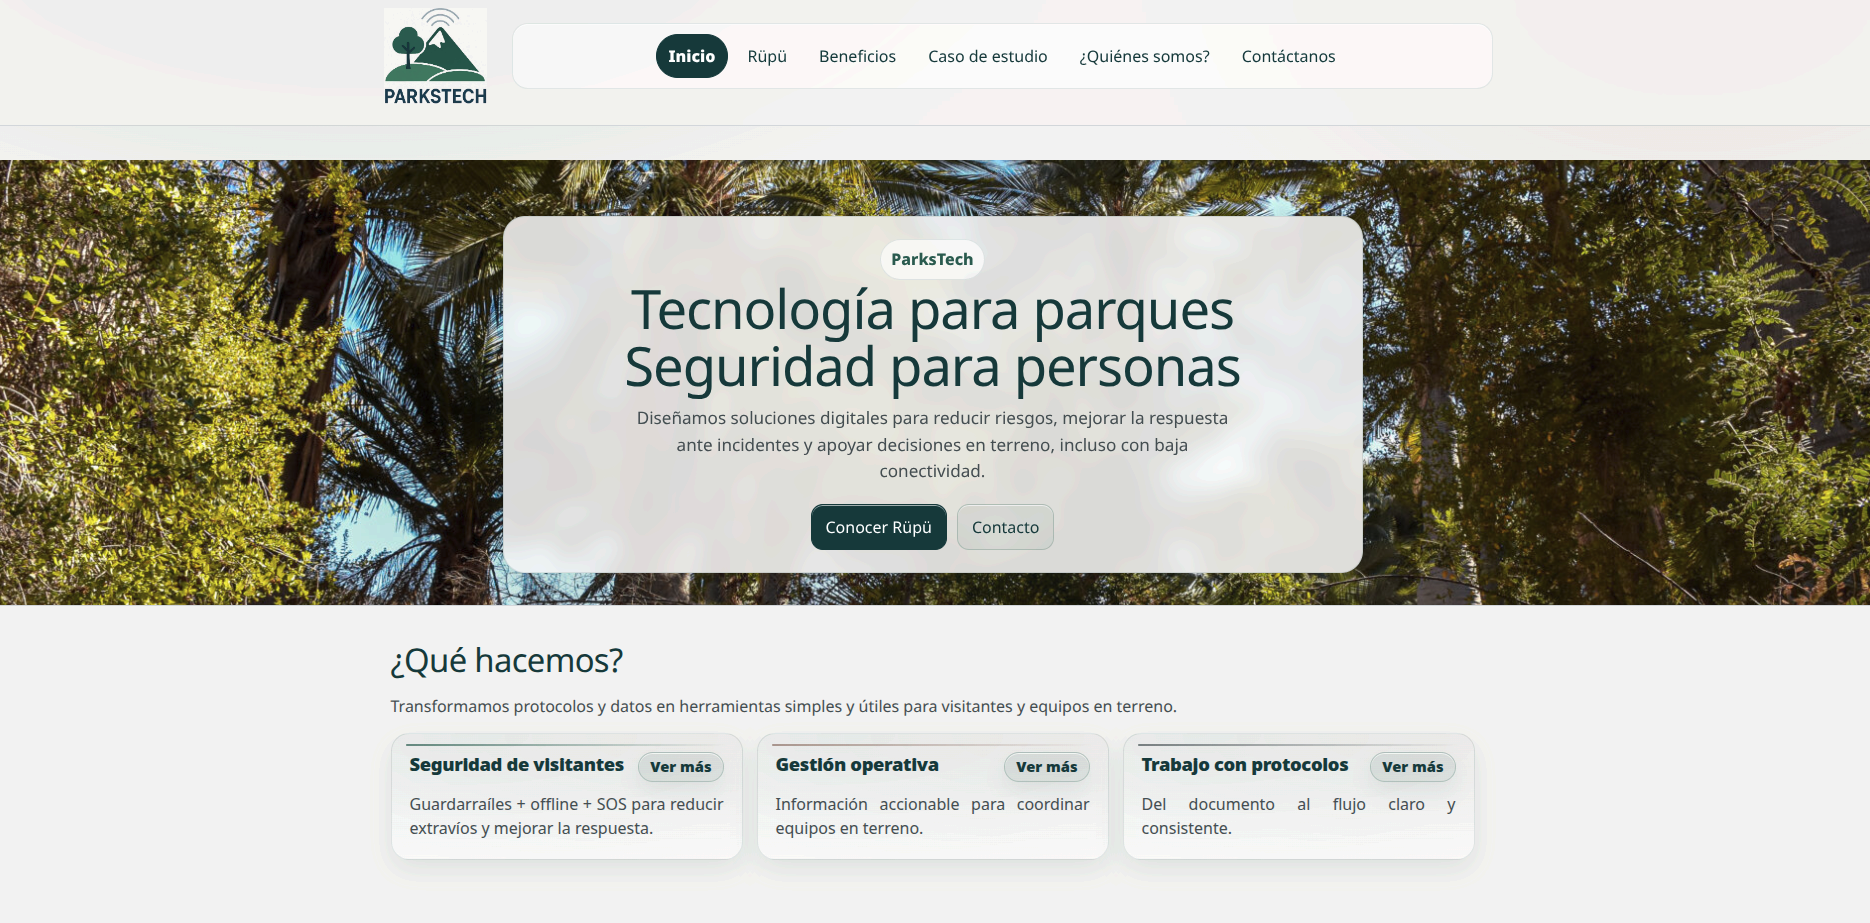The height and width of the screenshot is (923, 1870).
Task: Open Ver más for Trabajo con protocolos
Action: [x=1412, y=767]
